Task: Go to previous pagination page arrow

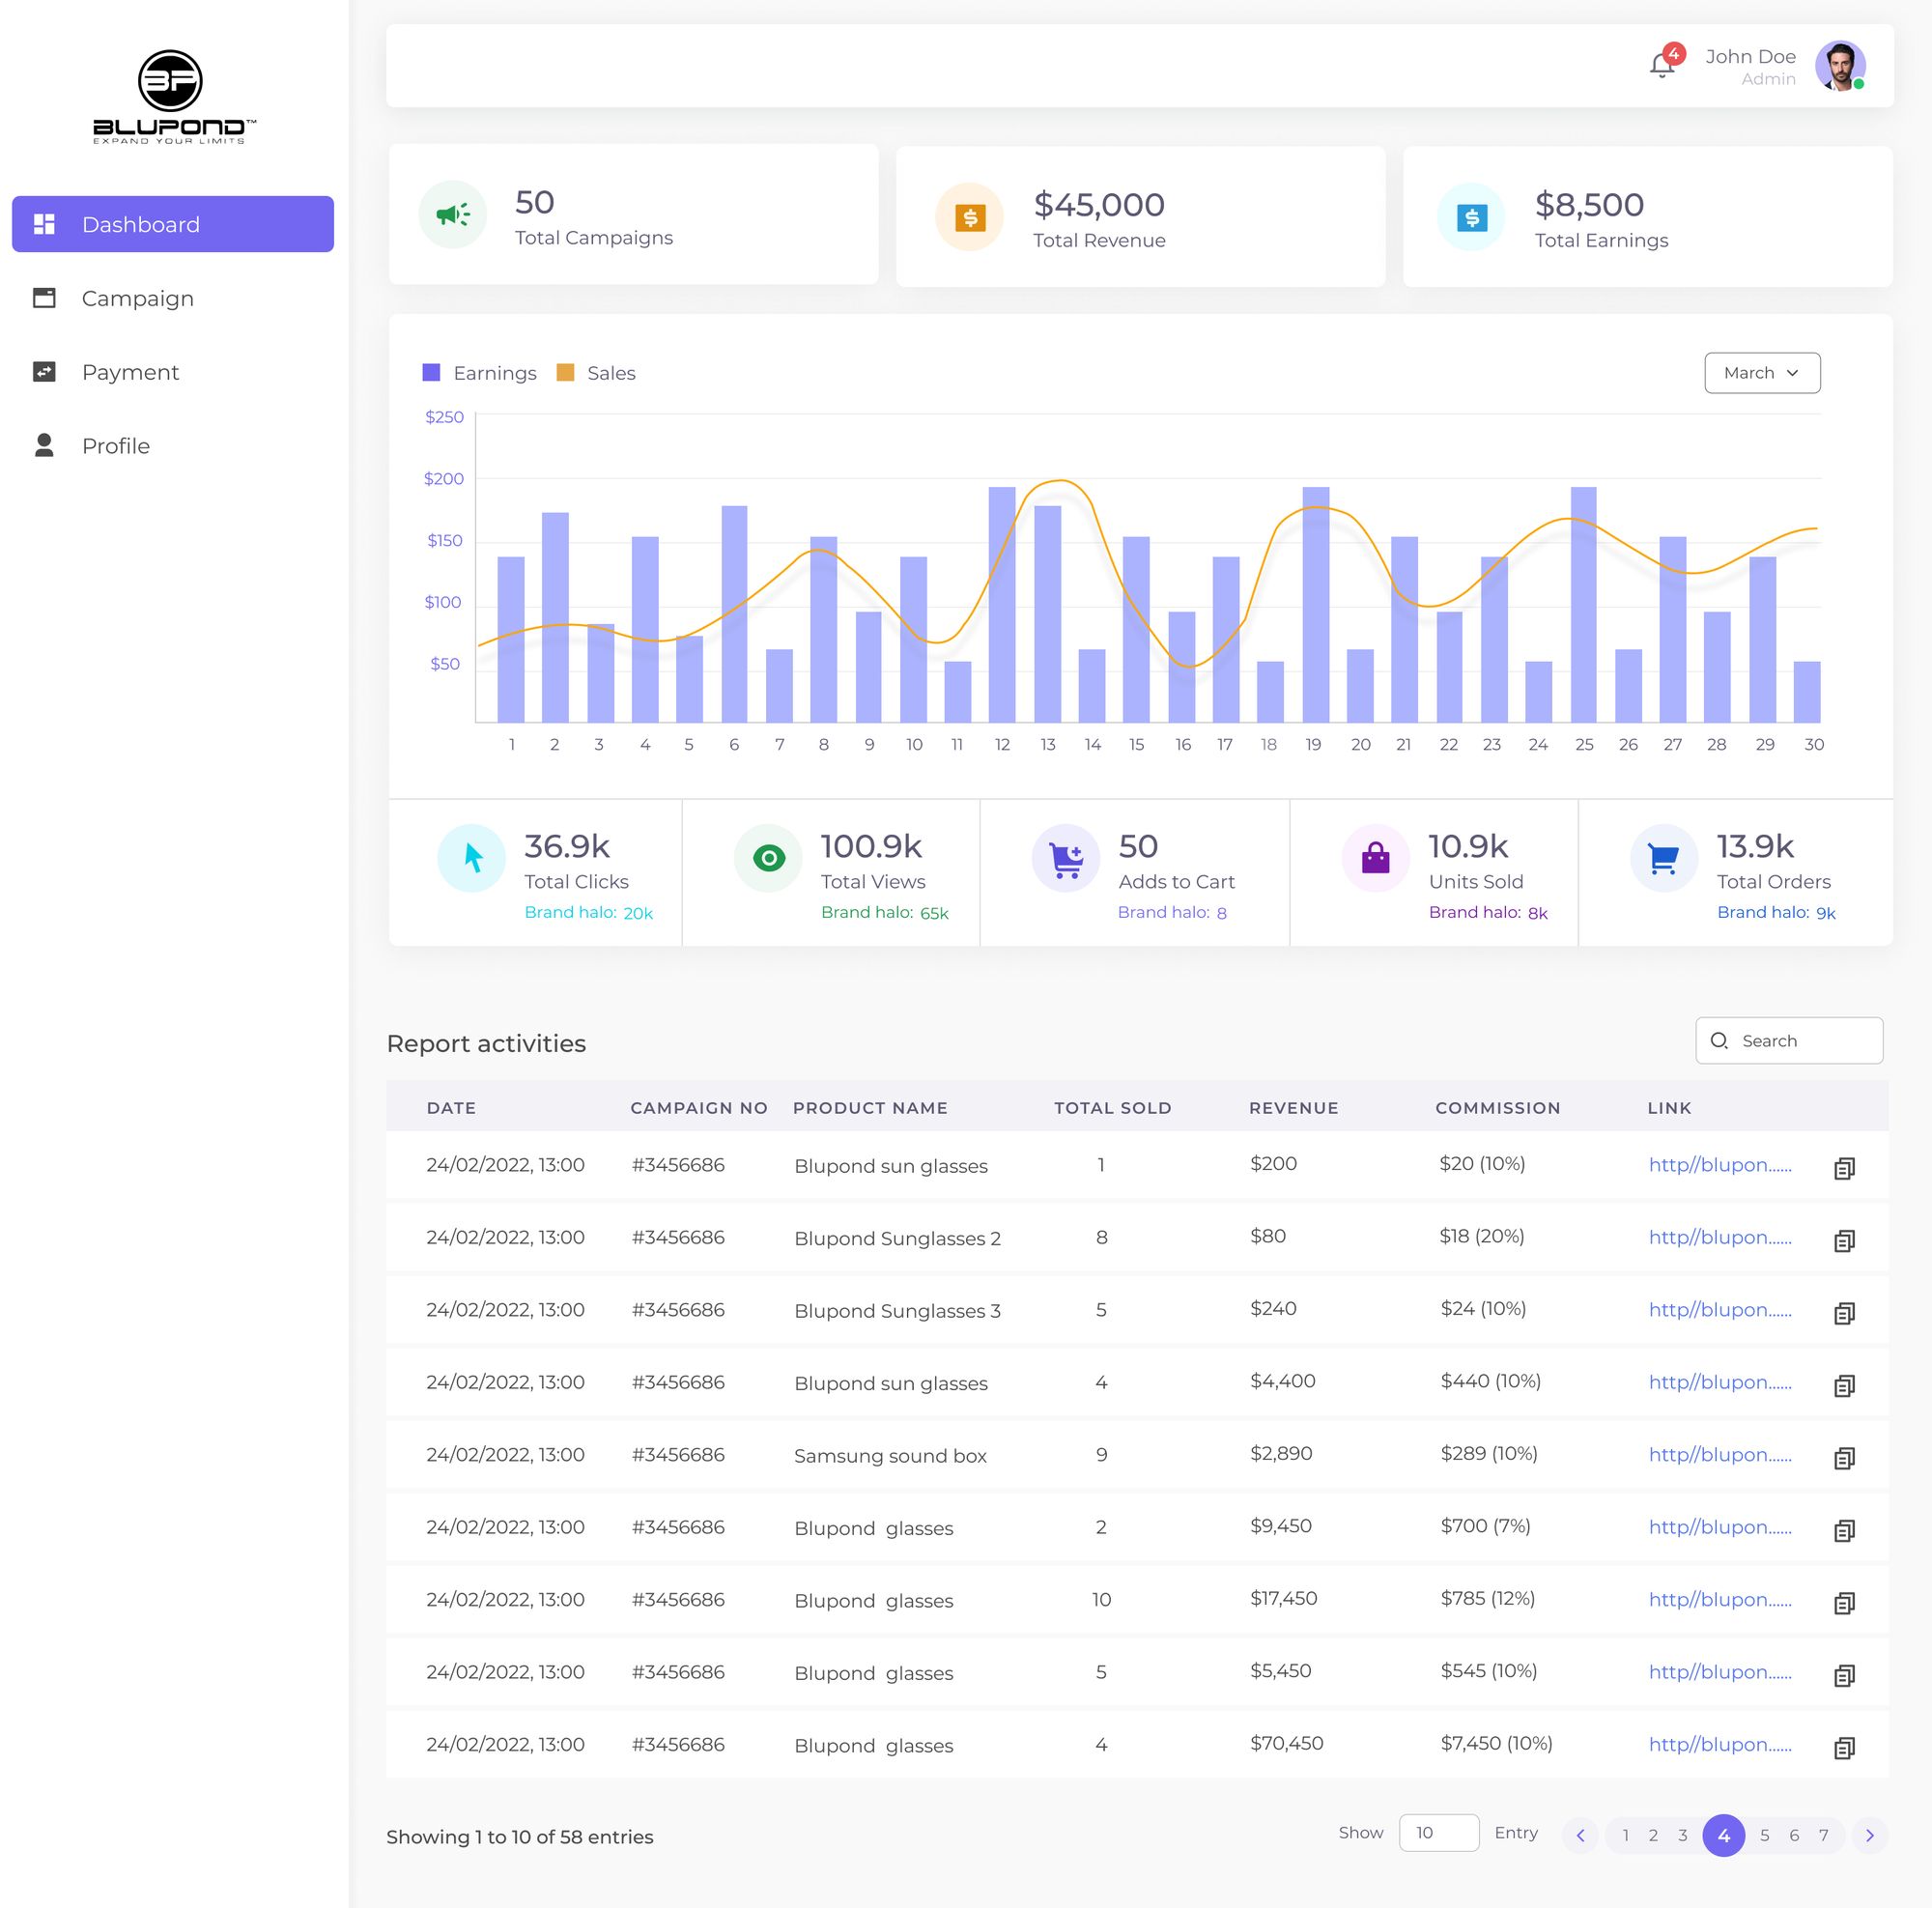Action: coord(1580,1835)
